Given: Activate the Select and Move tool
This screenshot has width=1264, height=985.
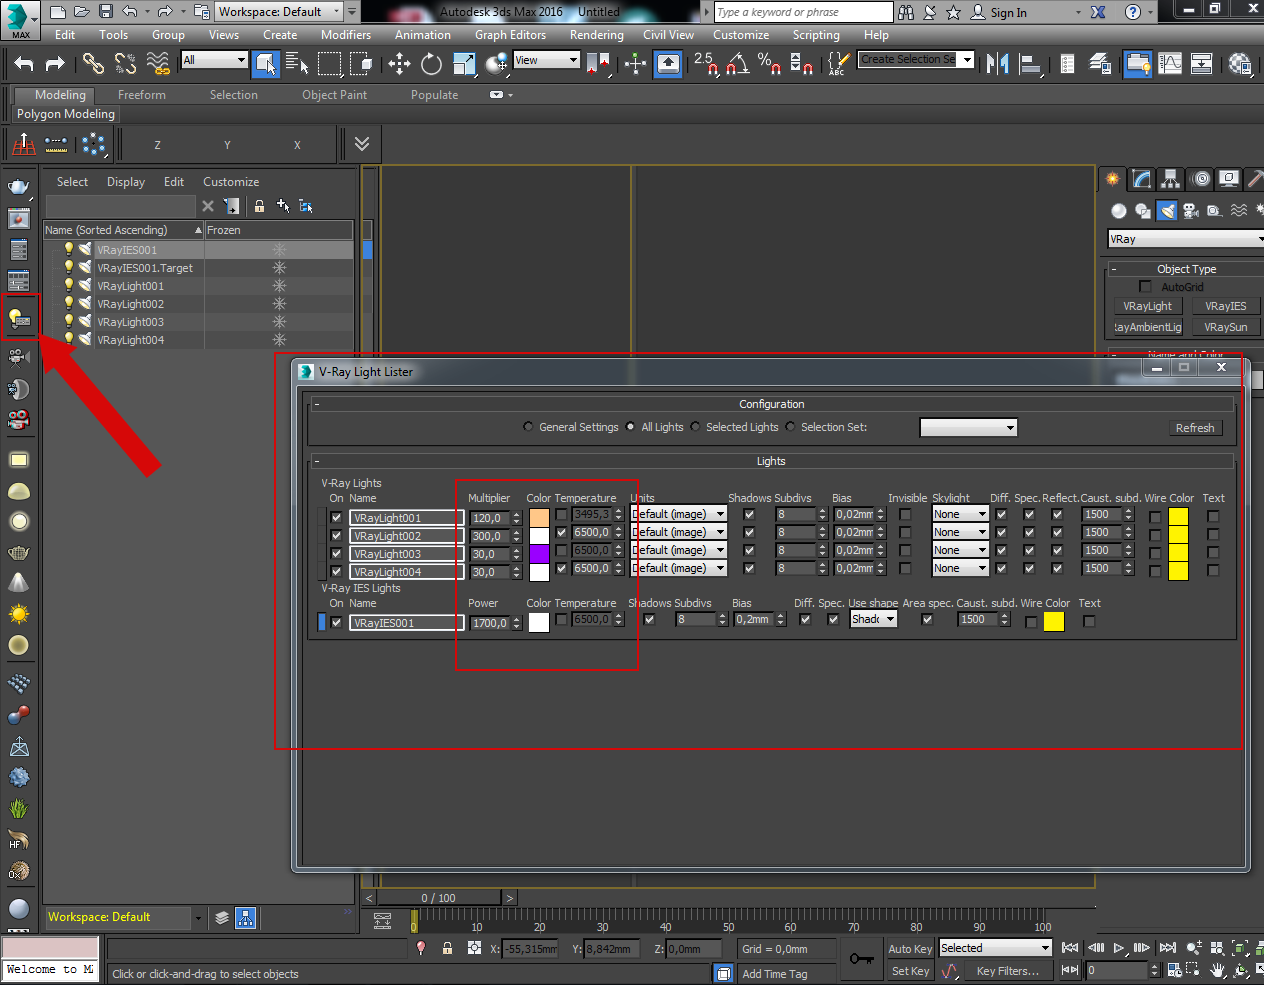Looking at the screenshot, I should click(400, 64).
